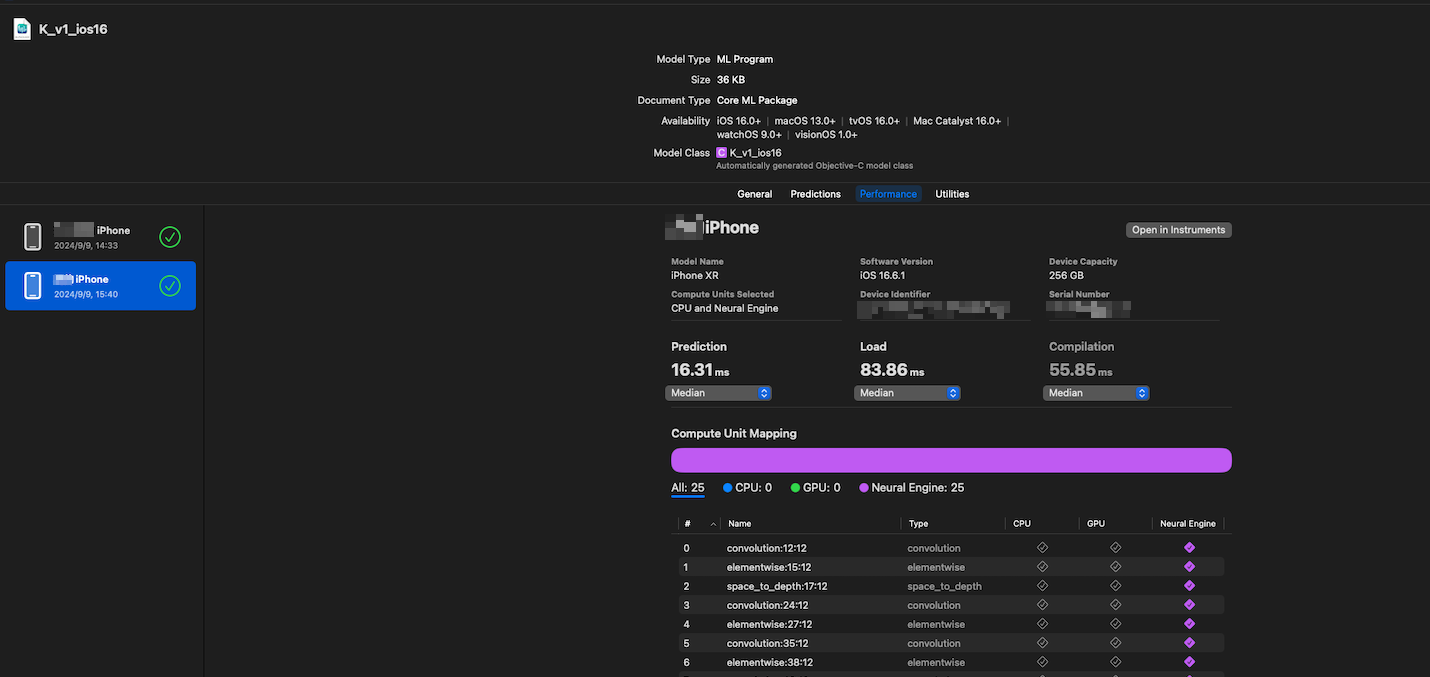1430x677 pixels.
Task: Select the elementwise:15:12 row name
Action: [x=769, y=567]
